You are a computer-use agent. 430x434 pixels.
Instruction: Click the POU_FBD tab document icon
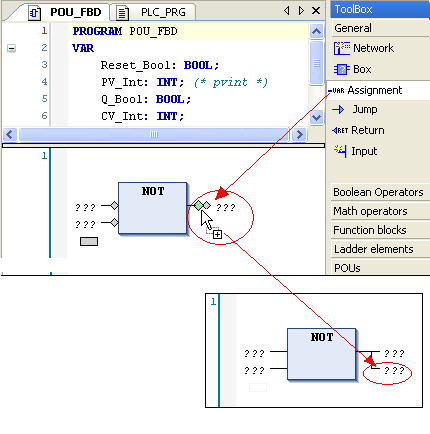pos(35,13)
